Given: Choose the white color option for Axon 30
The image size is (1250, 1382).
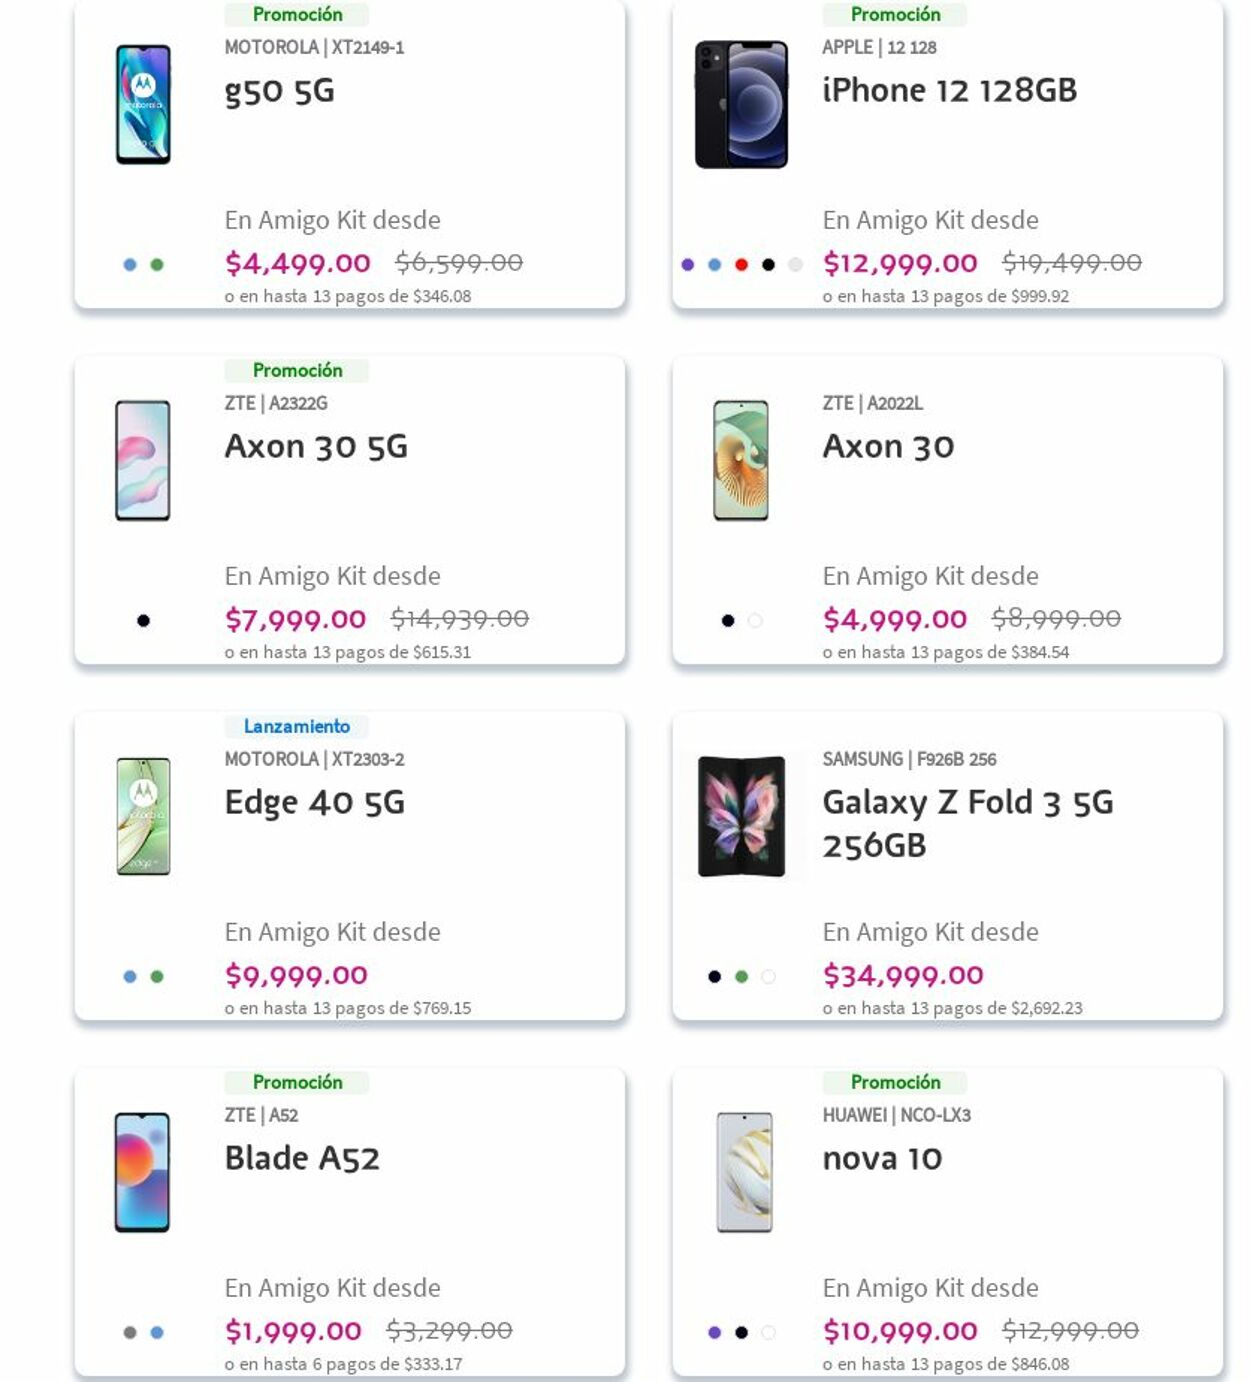Looking at the screenshot, I should (x=753, y=620).
